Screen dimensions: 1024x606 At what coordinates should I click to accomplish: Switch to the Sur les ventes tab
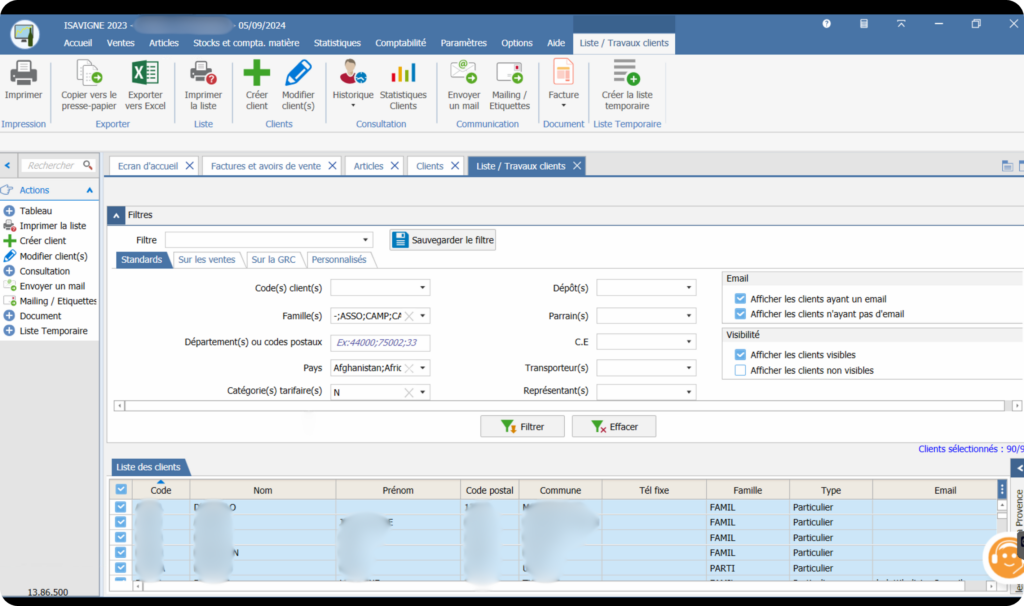click(207, 260)
